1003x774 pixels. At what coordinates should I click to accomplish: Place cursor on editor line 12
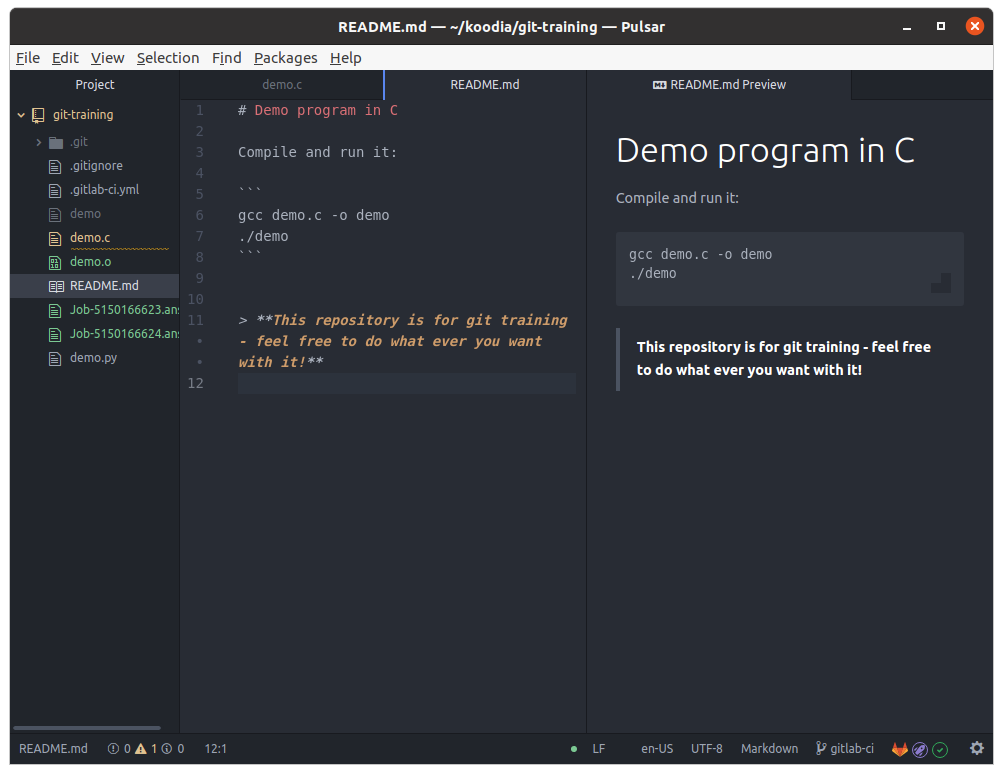407,383
